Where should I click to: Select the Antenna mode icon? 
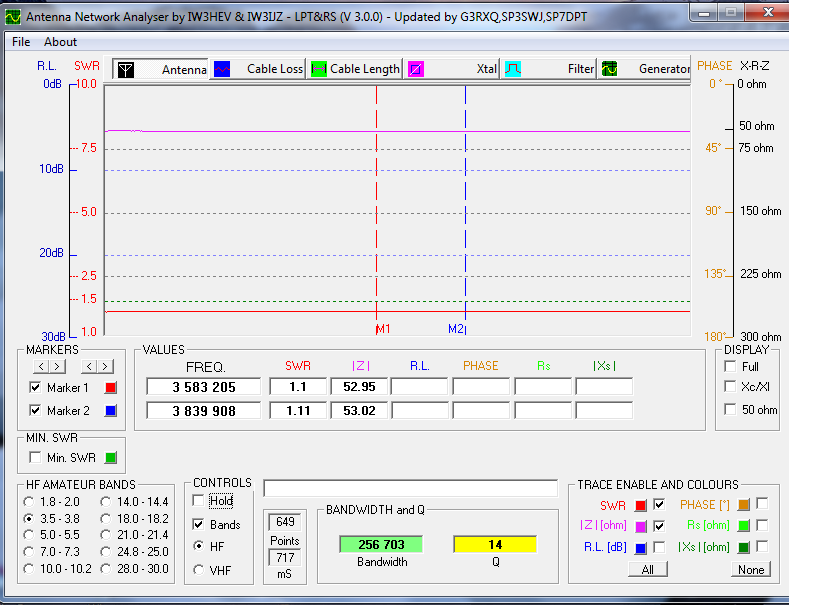pyautogui.click(x=126, y=69)
